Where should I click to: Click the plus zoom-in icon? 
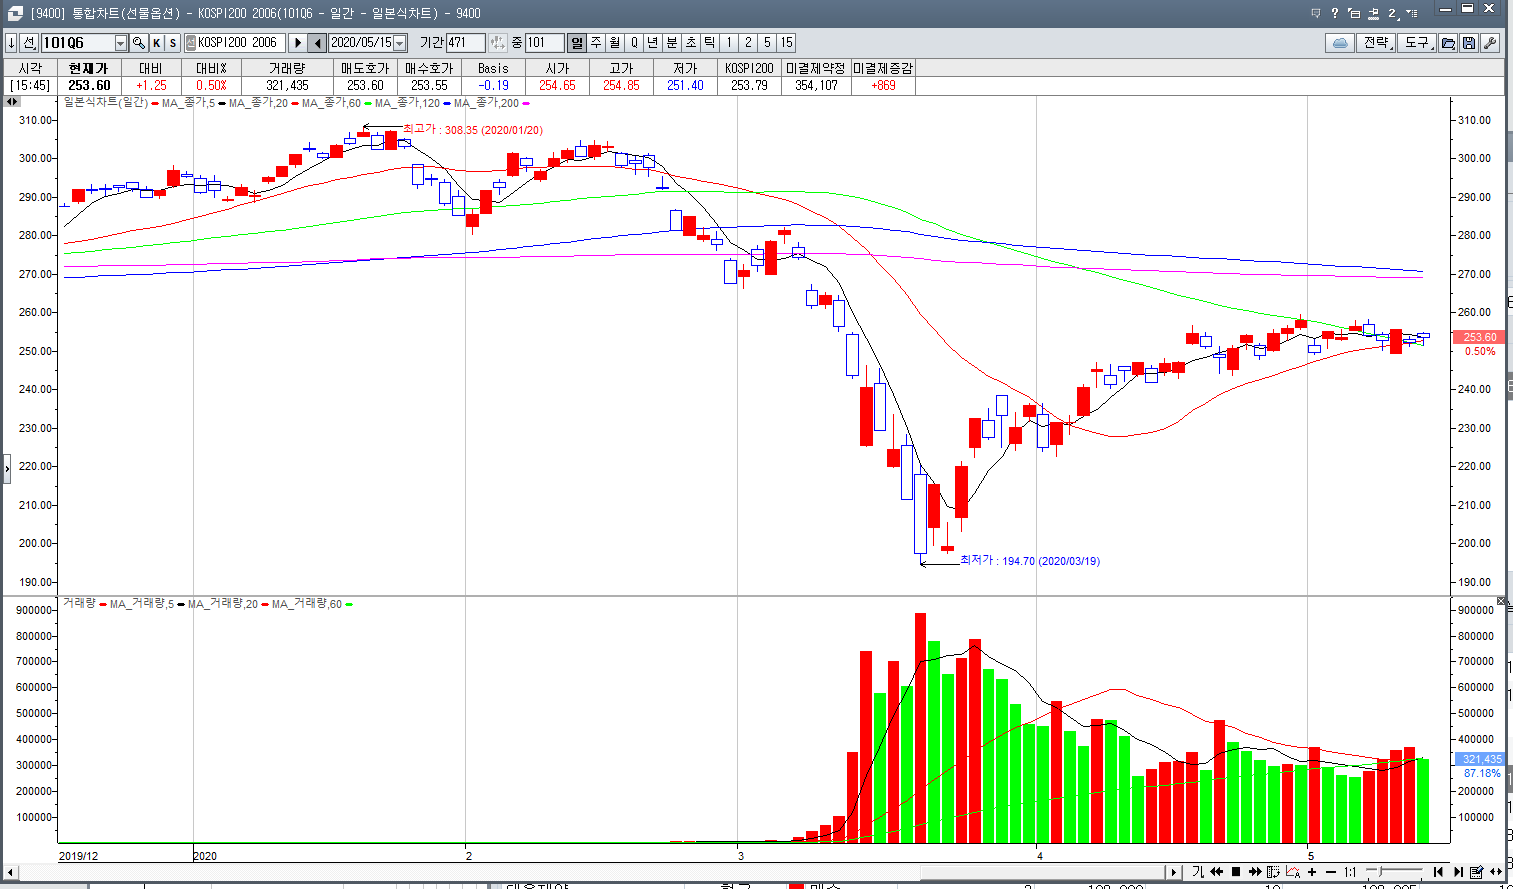pos(1312,872)
